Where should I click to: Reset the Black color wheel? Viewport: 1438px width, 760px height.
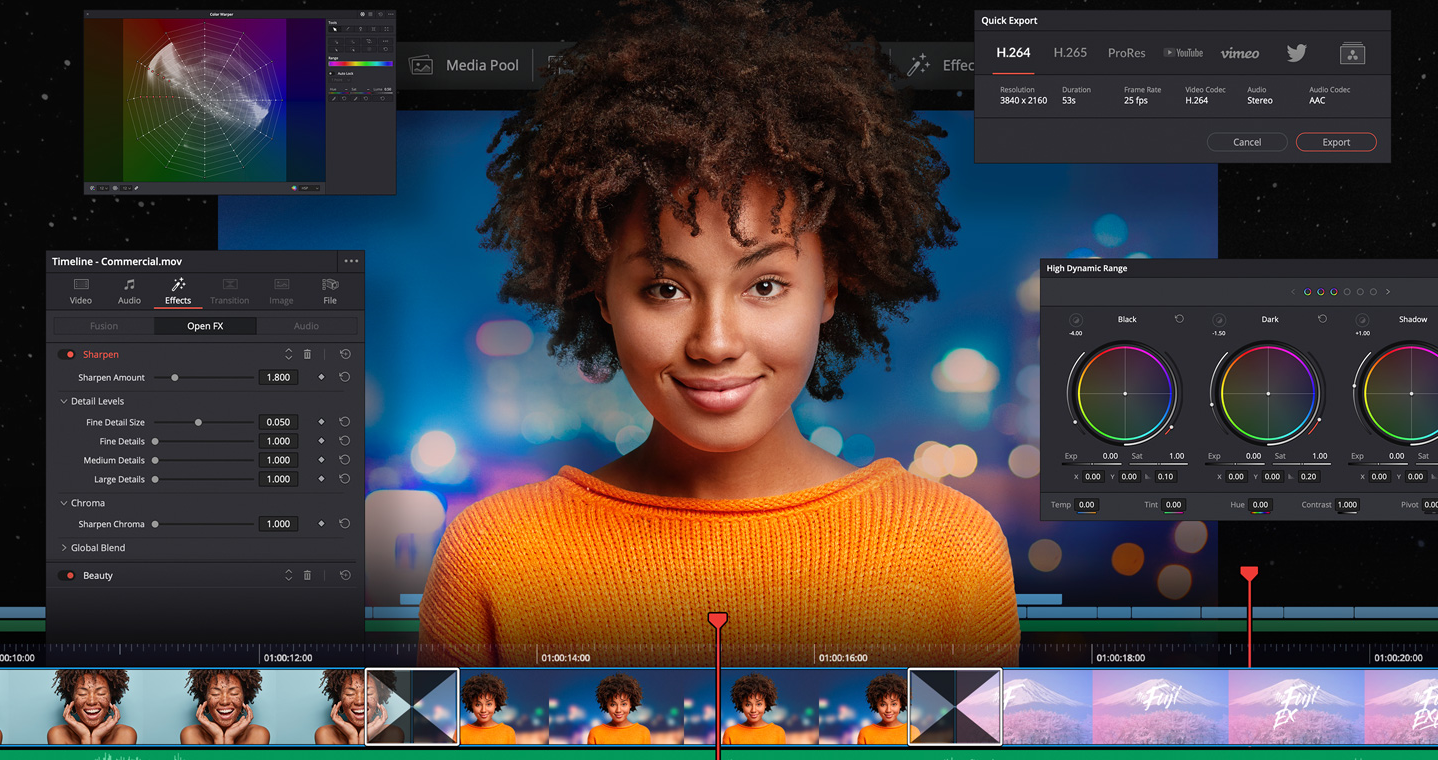[x=1179, y=319]
